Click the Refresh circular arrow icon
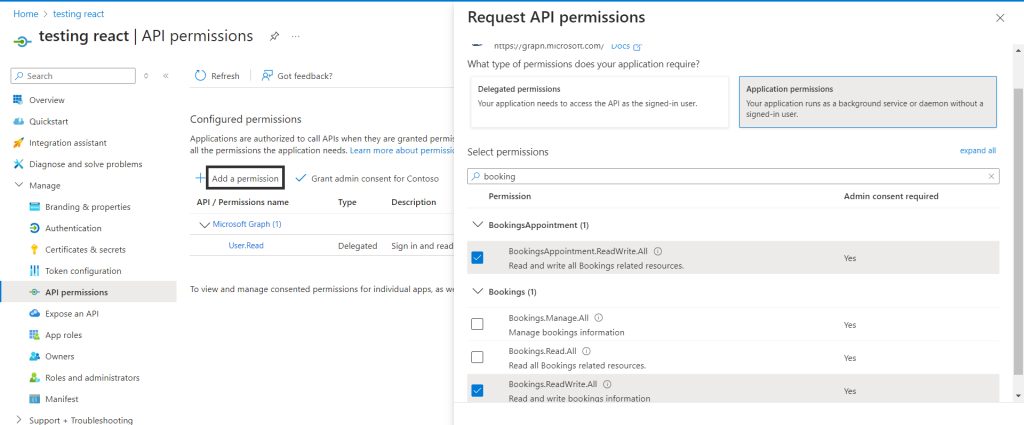Image resolution: width=1024 pixels, height=425 pixels. pyautogui.click(x=200, y=76)
